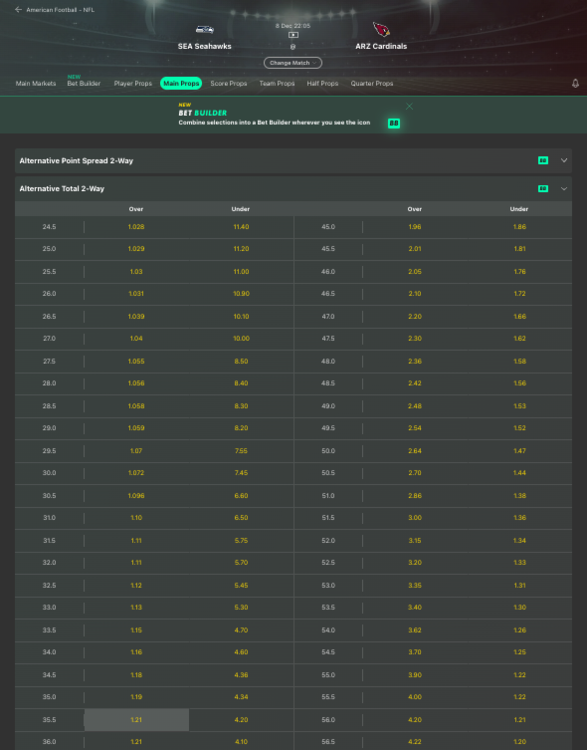Image resolution: width=587 pixels, height=750 pixels.
Task: Click the Cardinals team logo
Action: point(381,30)
